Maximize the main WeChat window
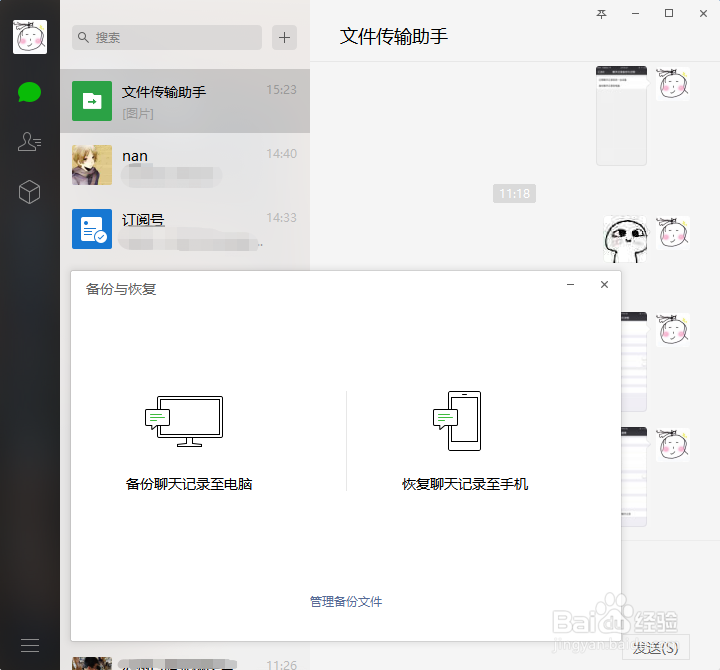This screenshot has width=720, height=670. 669,13
